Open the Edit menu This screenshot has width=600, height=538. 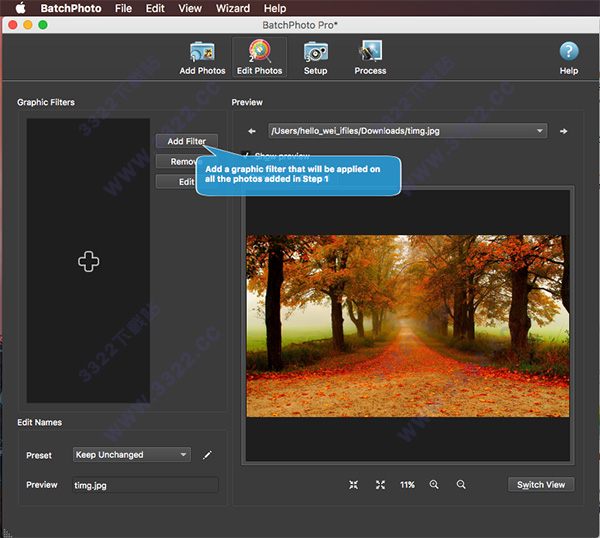coord(155,8)
